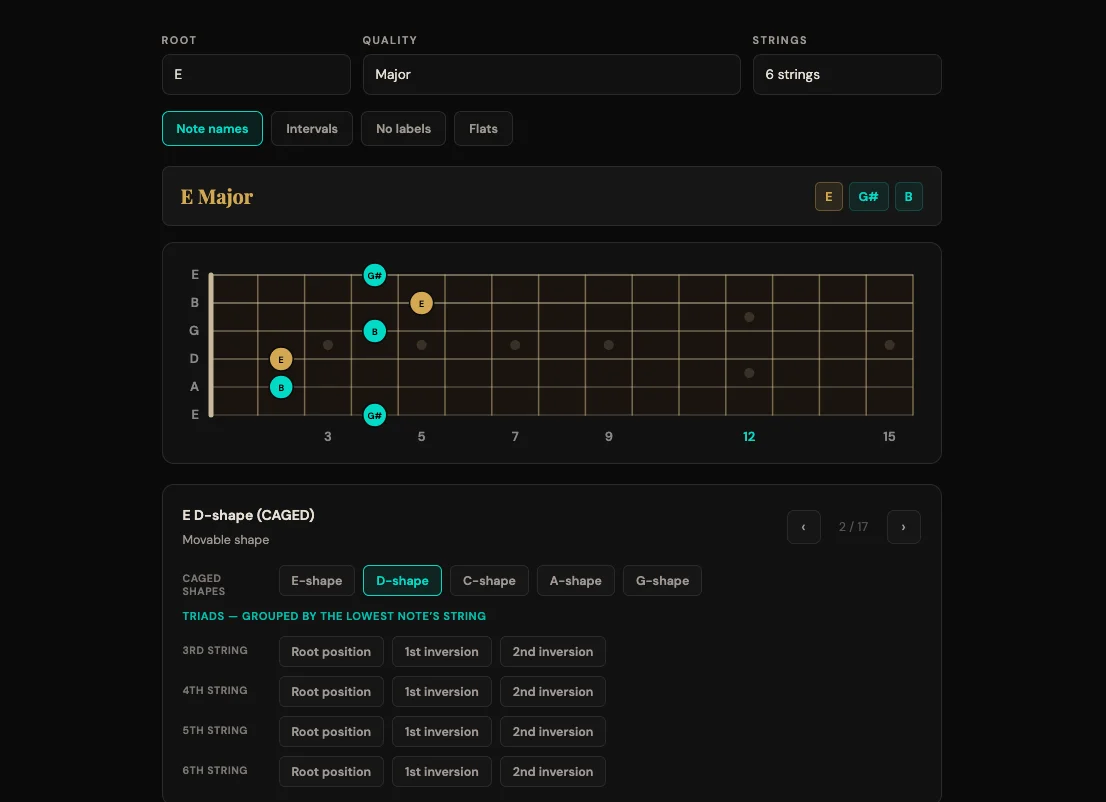Choose 5th string 2nd inversion triad
The height and width of the screenshot is (802, 1106).
[x=553, y=732]
